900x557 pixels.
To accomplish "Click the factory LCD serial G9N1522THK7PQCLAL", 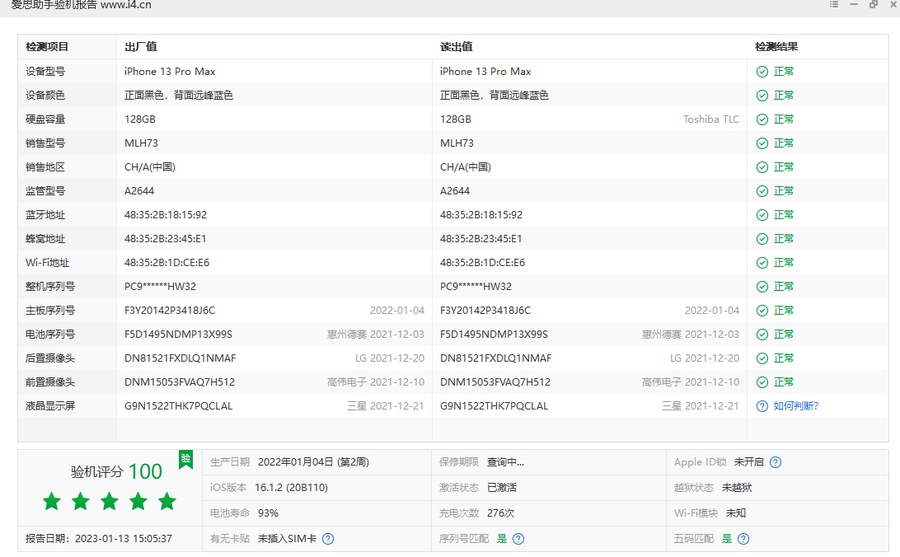I will pos(179,406).
